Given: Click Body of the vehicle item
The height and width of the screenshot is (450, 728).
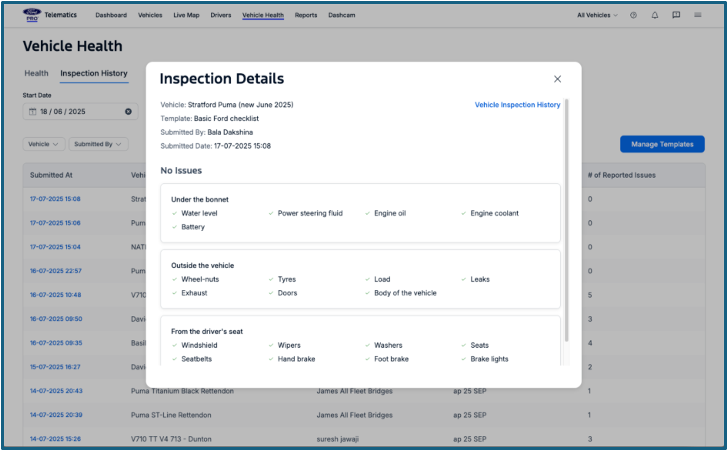Looking at the screenshot, I should [x=401, y=293].
